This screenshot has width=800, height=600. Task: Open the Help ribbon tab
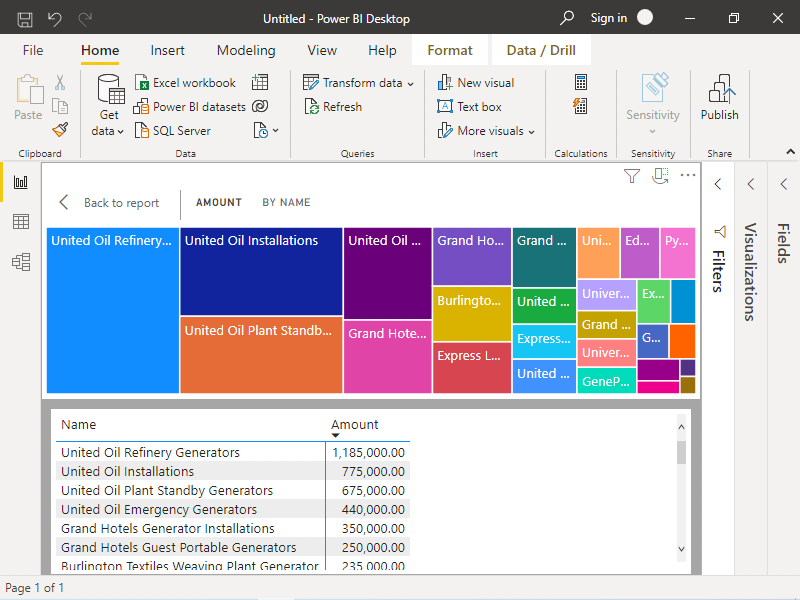(x=382, y=51)
